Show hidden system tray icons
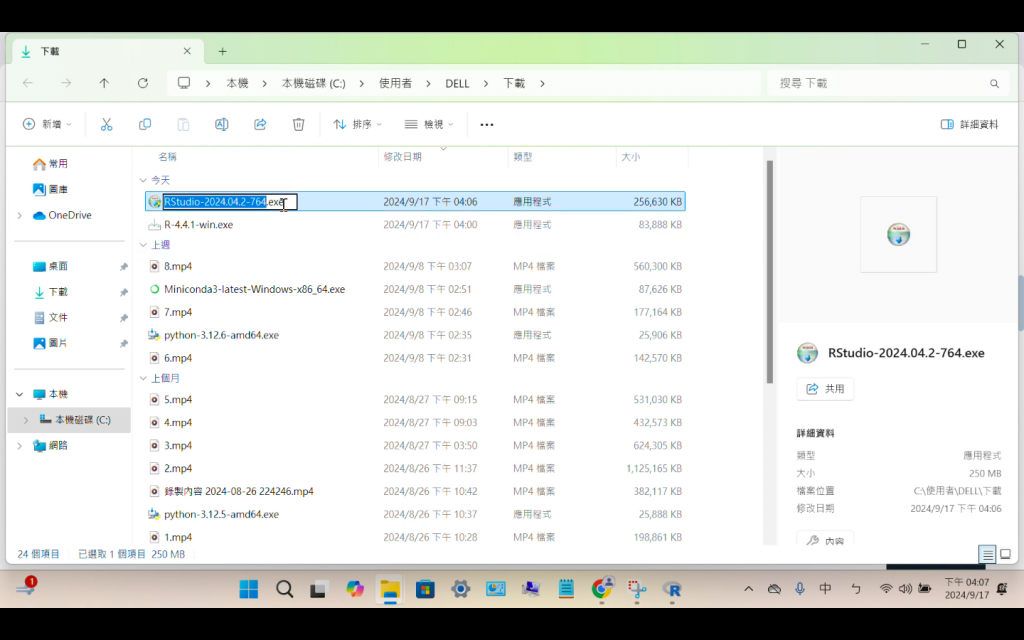Image resolution: width=1024 pixels, height=640 pixels. tap(748, 588)
